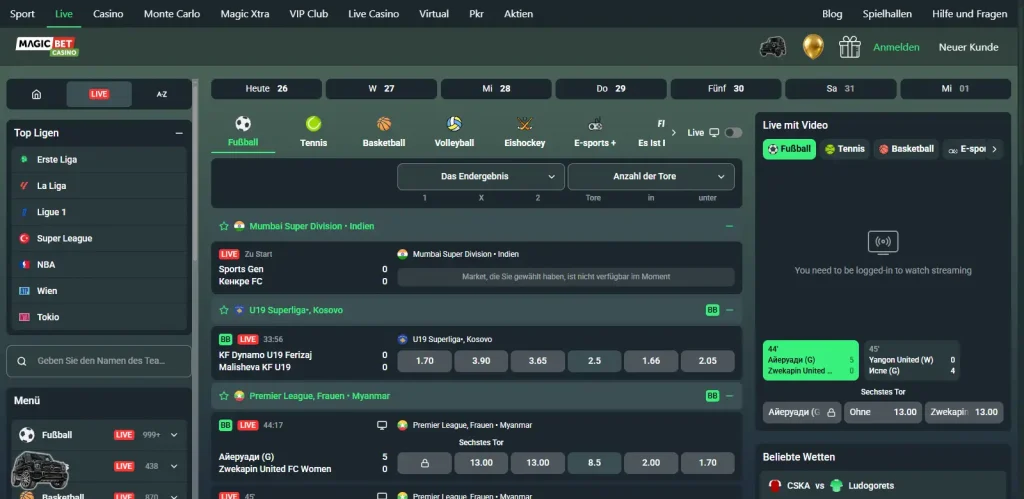Select odds 1.70 for KF Dynamo U19
This screenshot has width=1024, height=499.
click(x=424, y=361)
